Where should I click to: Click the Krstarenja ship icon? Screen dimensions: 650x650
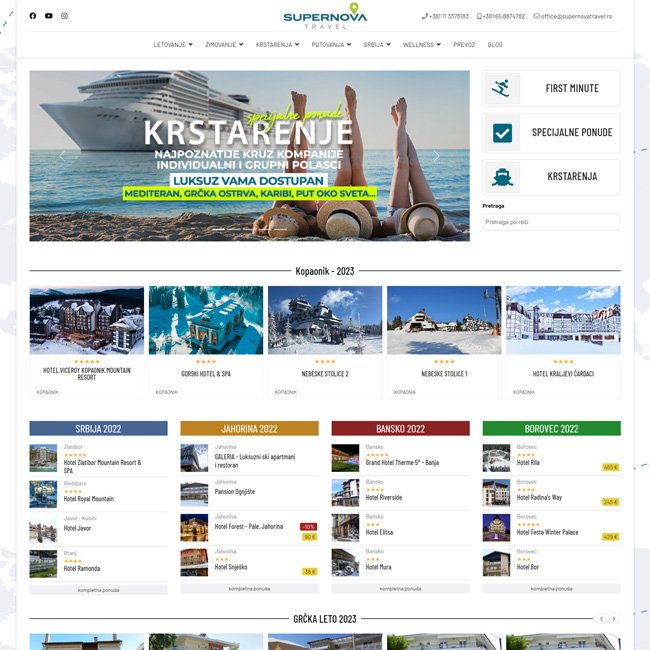(503, 176)
